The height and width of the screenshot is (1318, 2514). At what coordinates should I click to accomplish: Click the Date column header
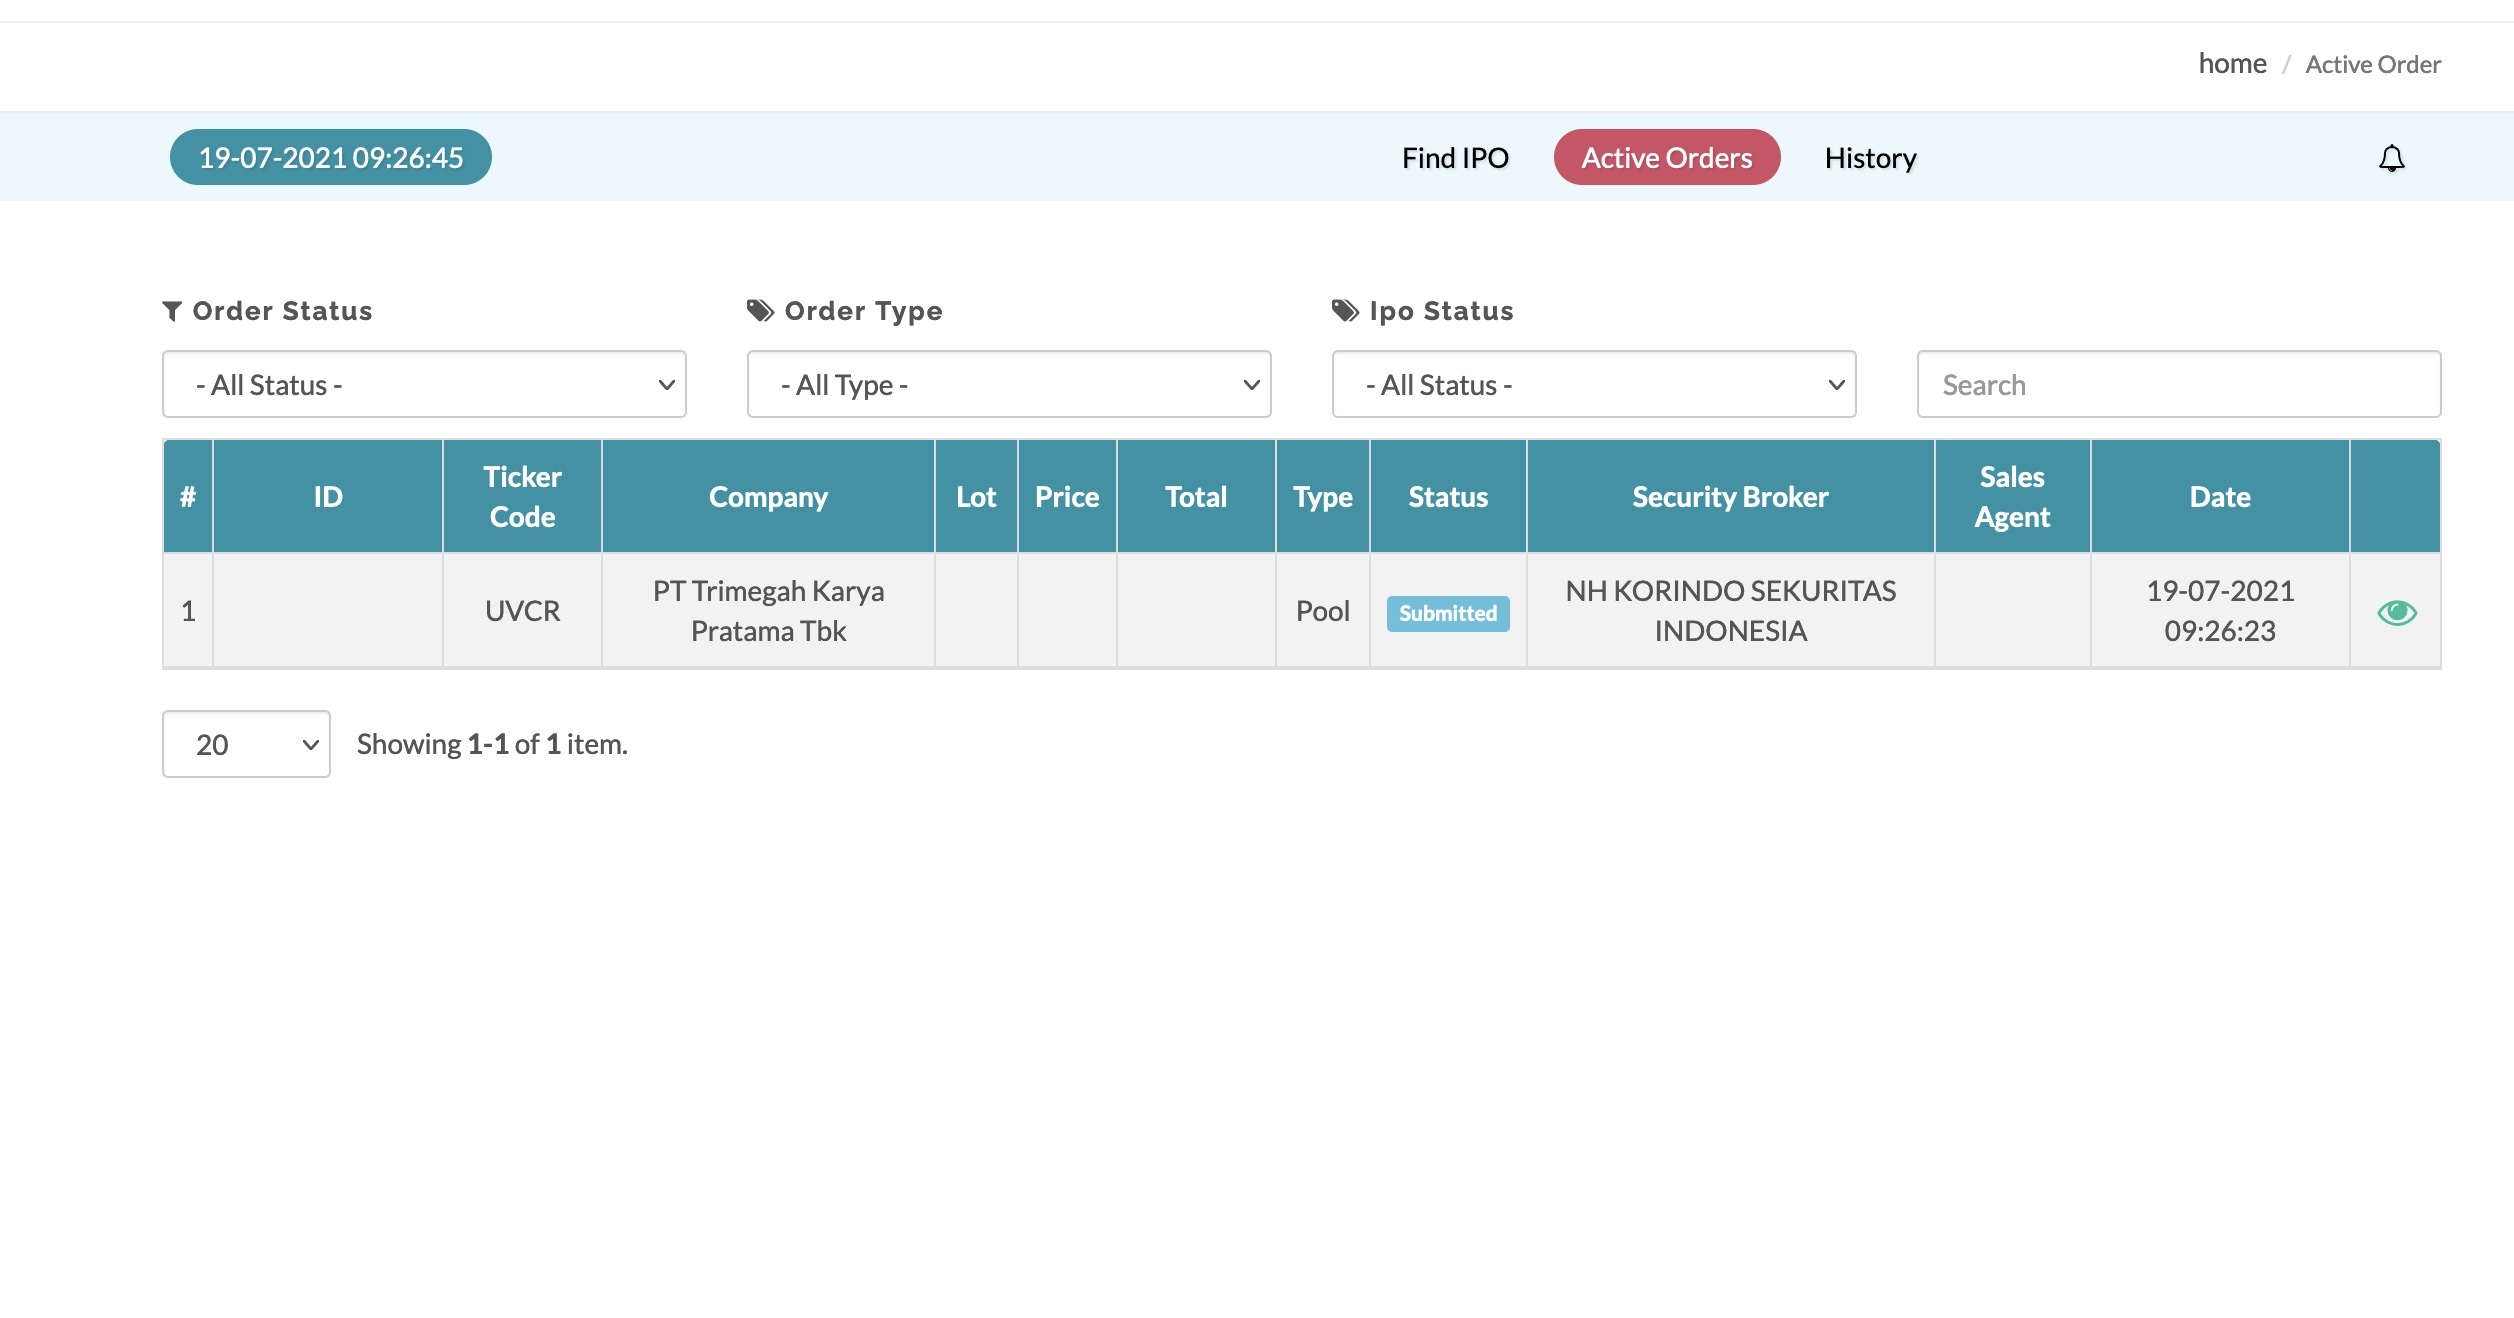click(x=2219, y=497)
